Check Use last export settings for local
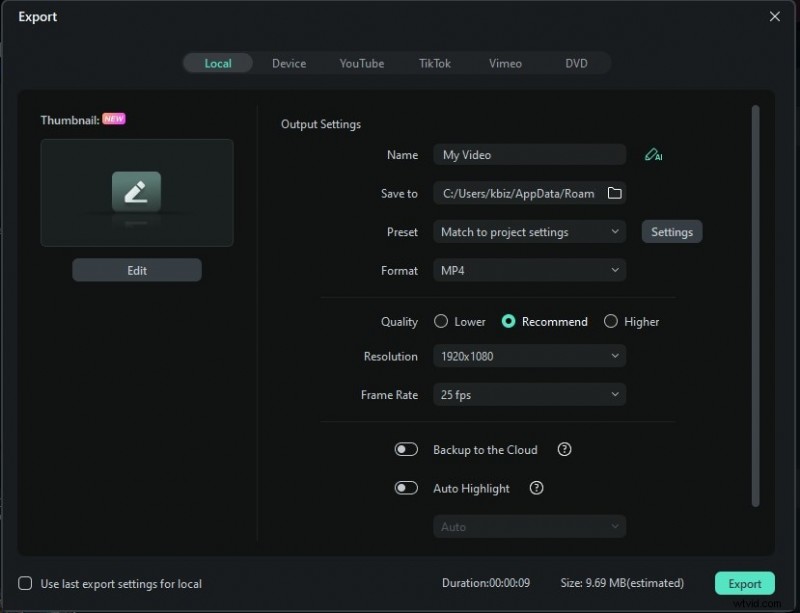This screenshot has width=800, height=613. pyautogui.click(x=25, y=583)
